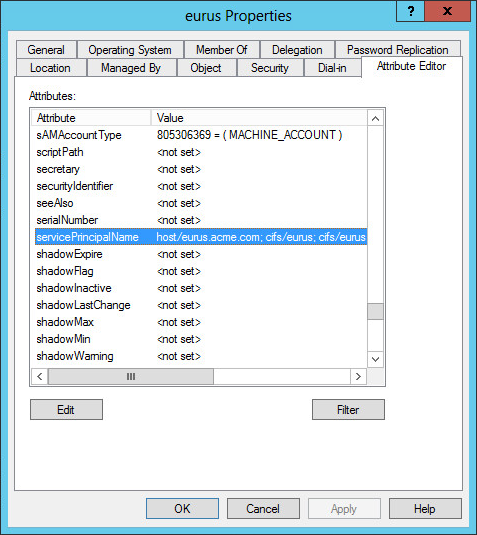Select the Delegation tab
This screenshot has width=477, height=535.
click(297, 50)
